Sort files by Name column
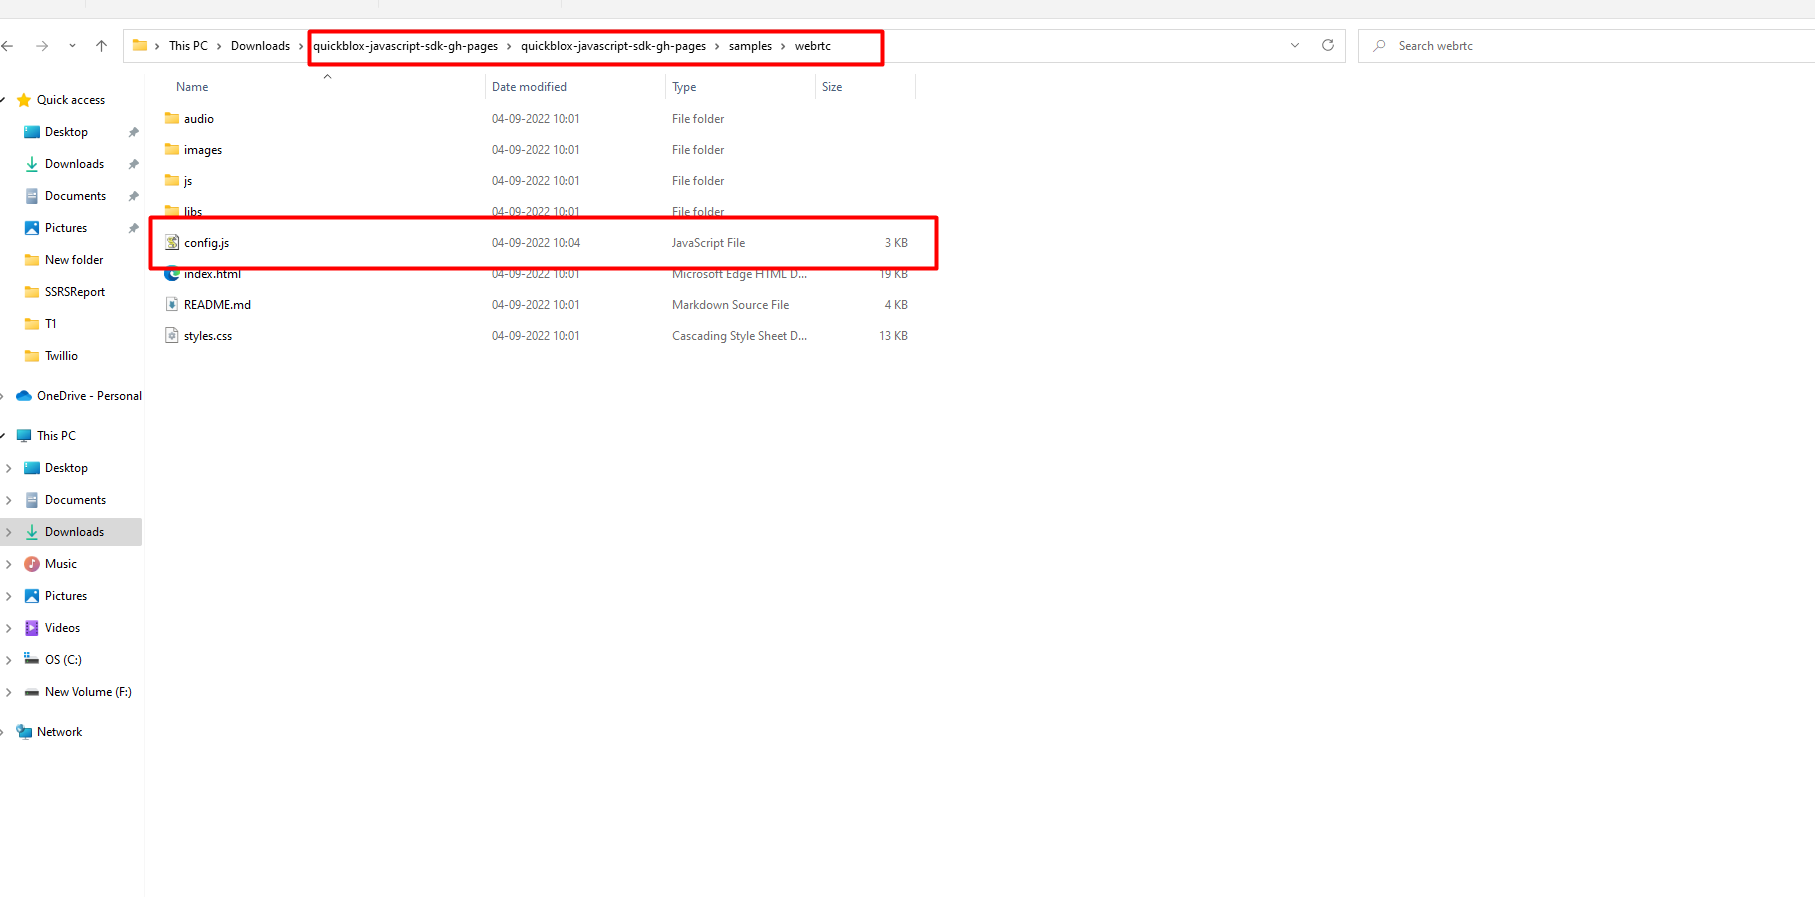 (192, 87)
